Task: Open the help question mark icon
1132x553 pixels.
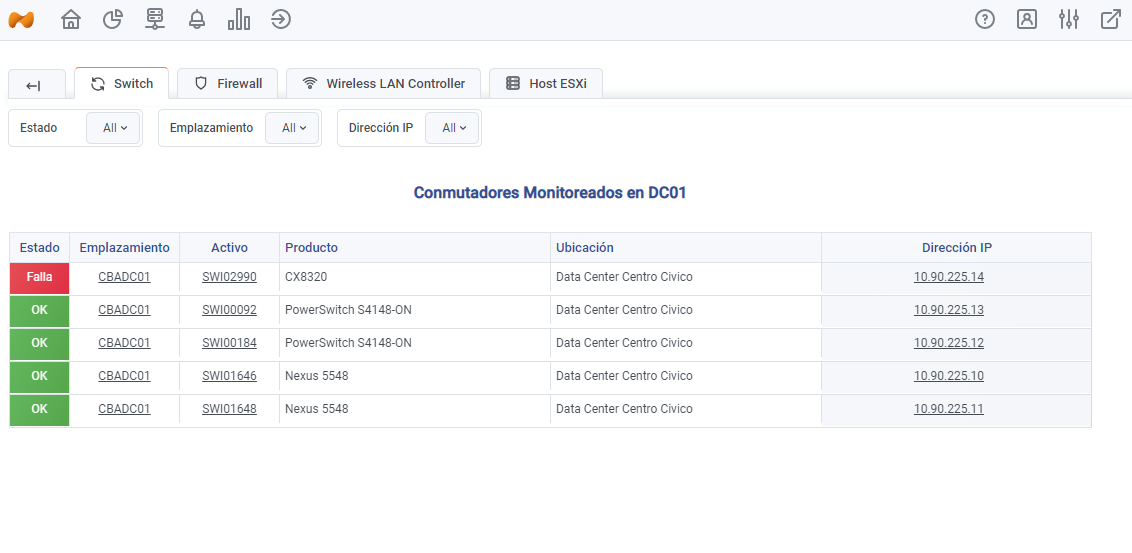Action: pos(985,19)
